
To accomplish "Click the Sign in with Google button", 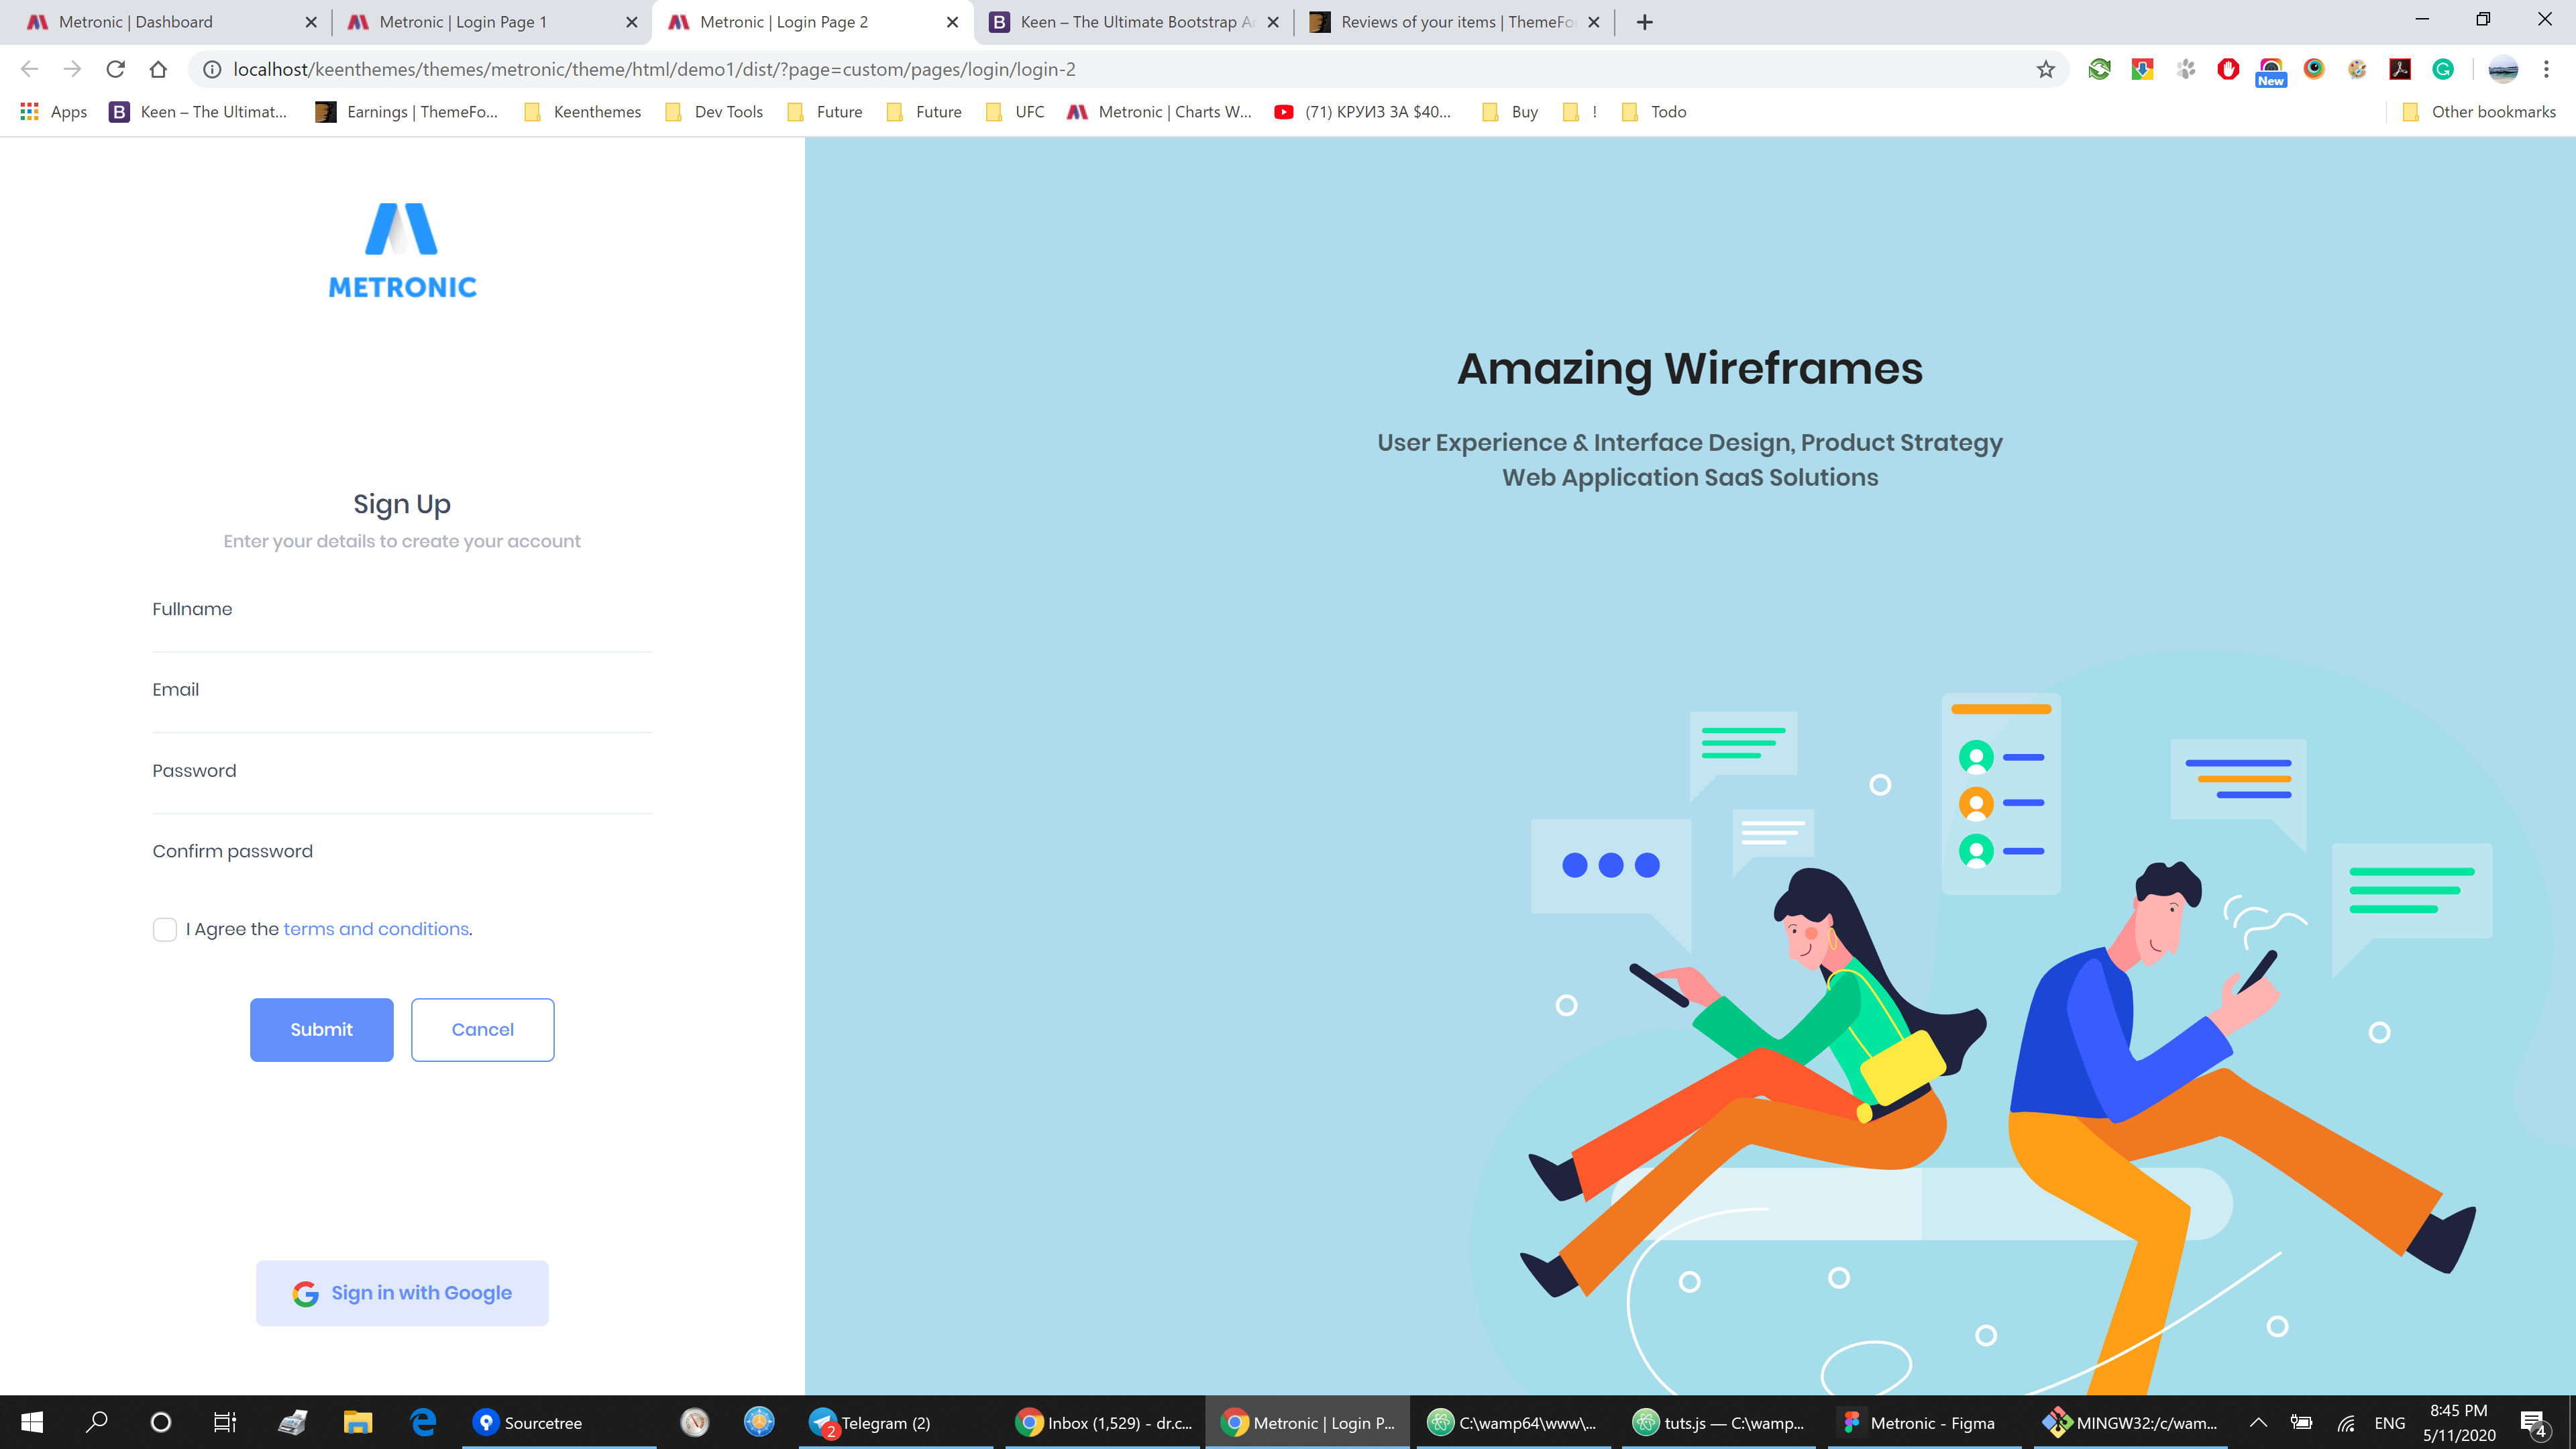I will (402, 1293).
